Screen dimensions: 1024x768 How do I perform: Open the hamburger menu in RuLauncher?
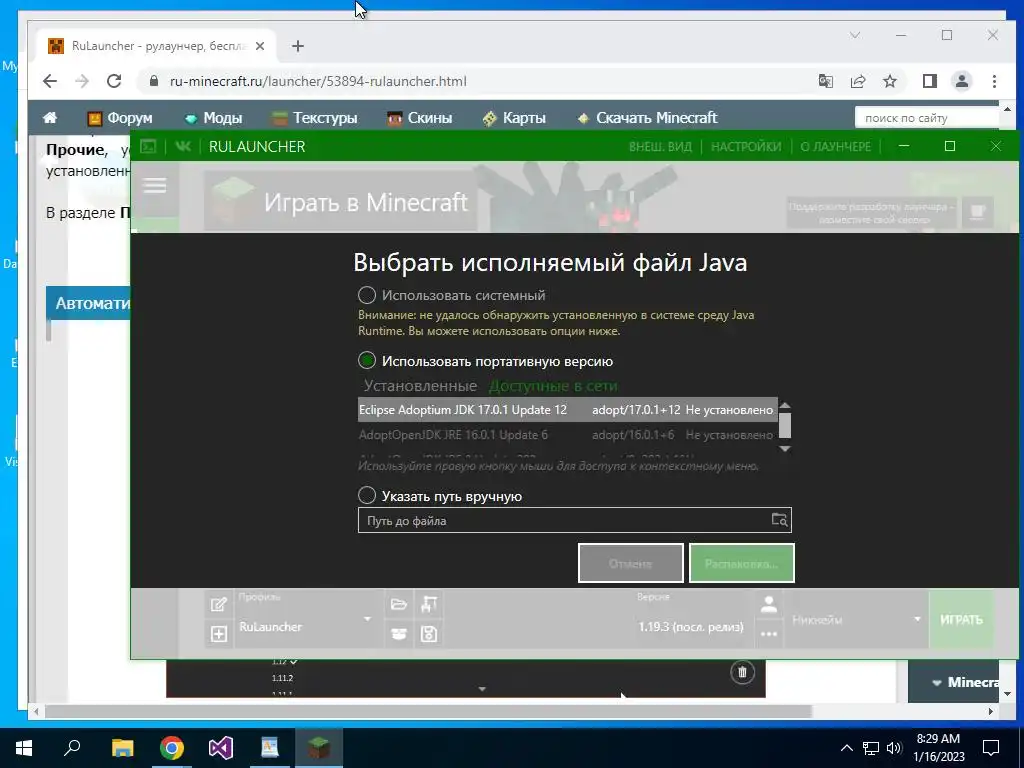155,186
